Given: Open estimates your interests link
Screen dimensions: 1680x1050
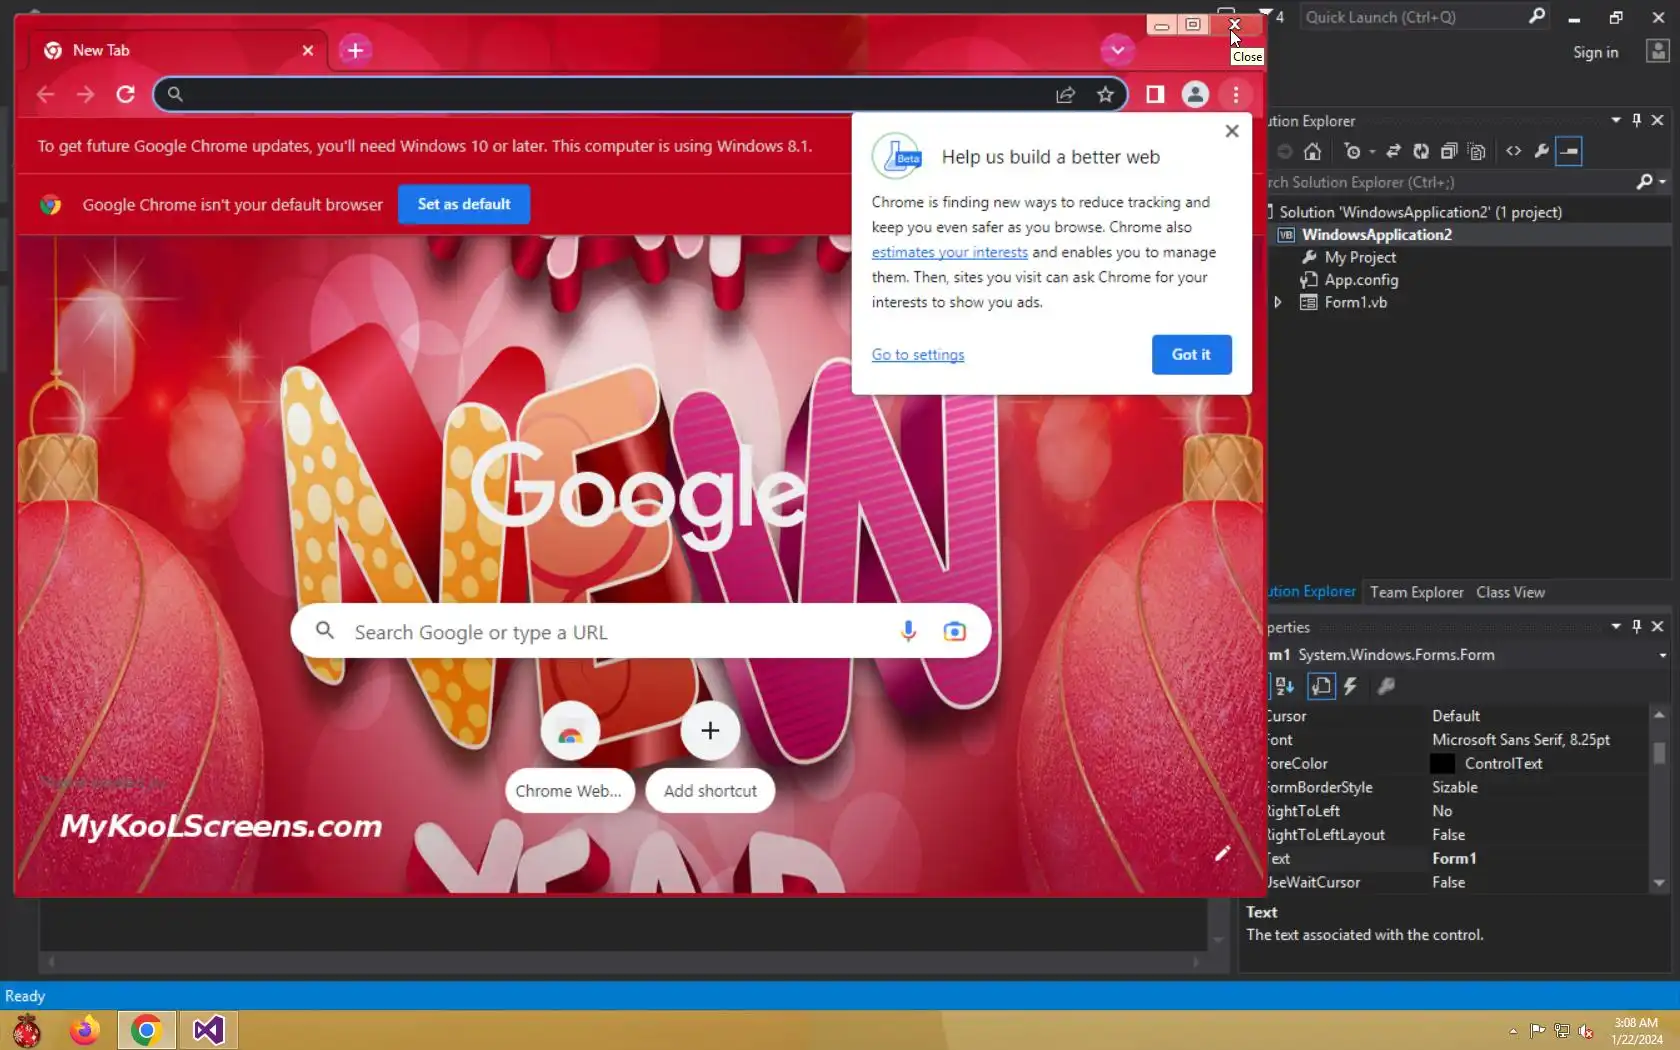Looking at the screenshot, I should click(x=949, y=252).
